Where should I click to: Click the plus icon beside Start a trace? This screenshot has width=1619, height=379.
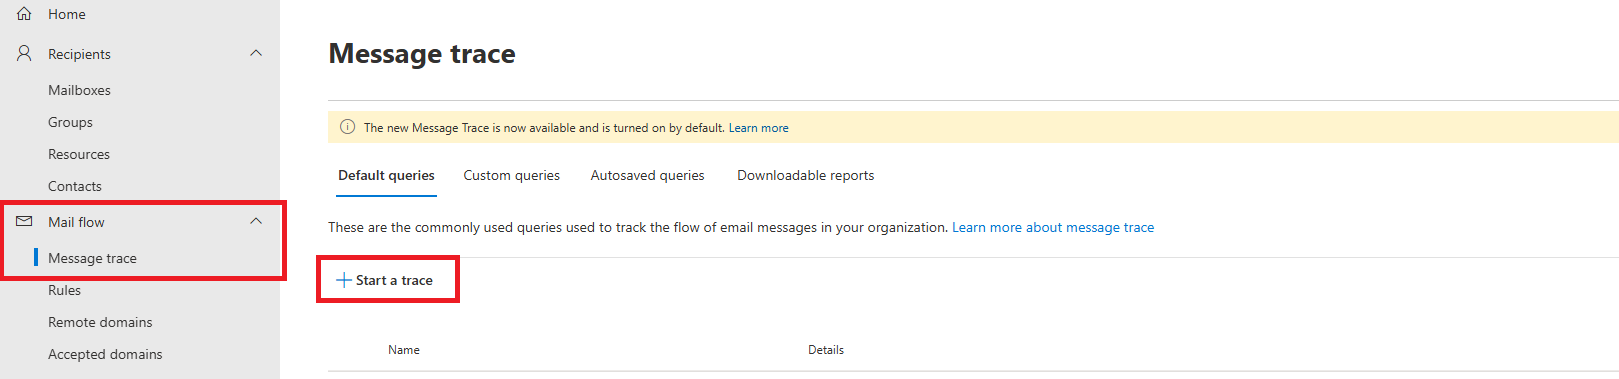[344, 280]
